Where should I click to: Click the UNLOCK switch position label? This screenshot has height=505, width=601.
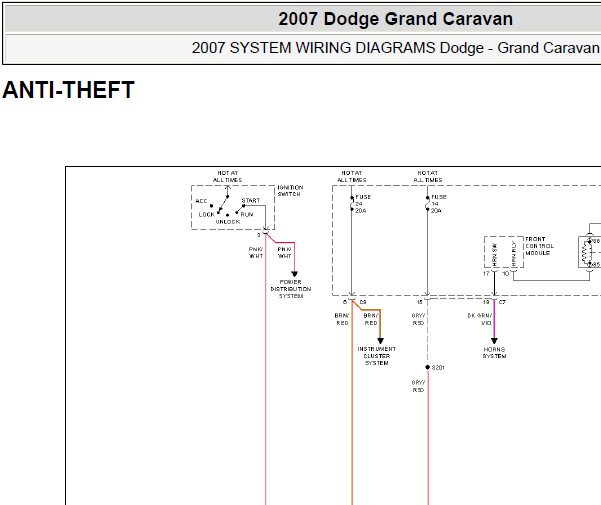pos(228,222)
